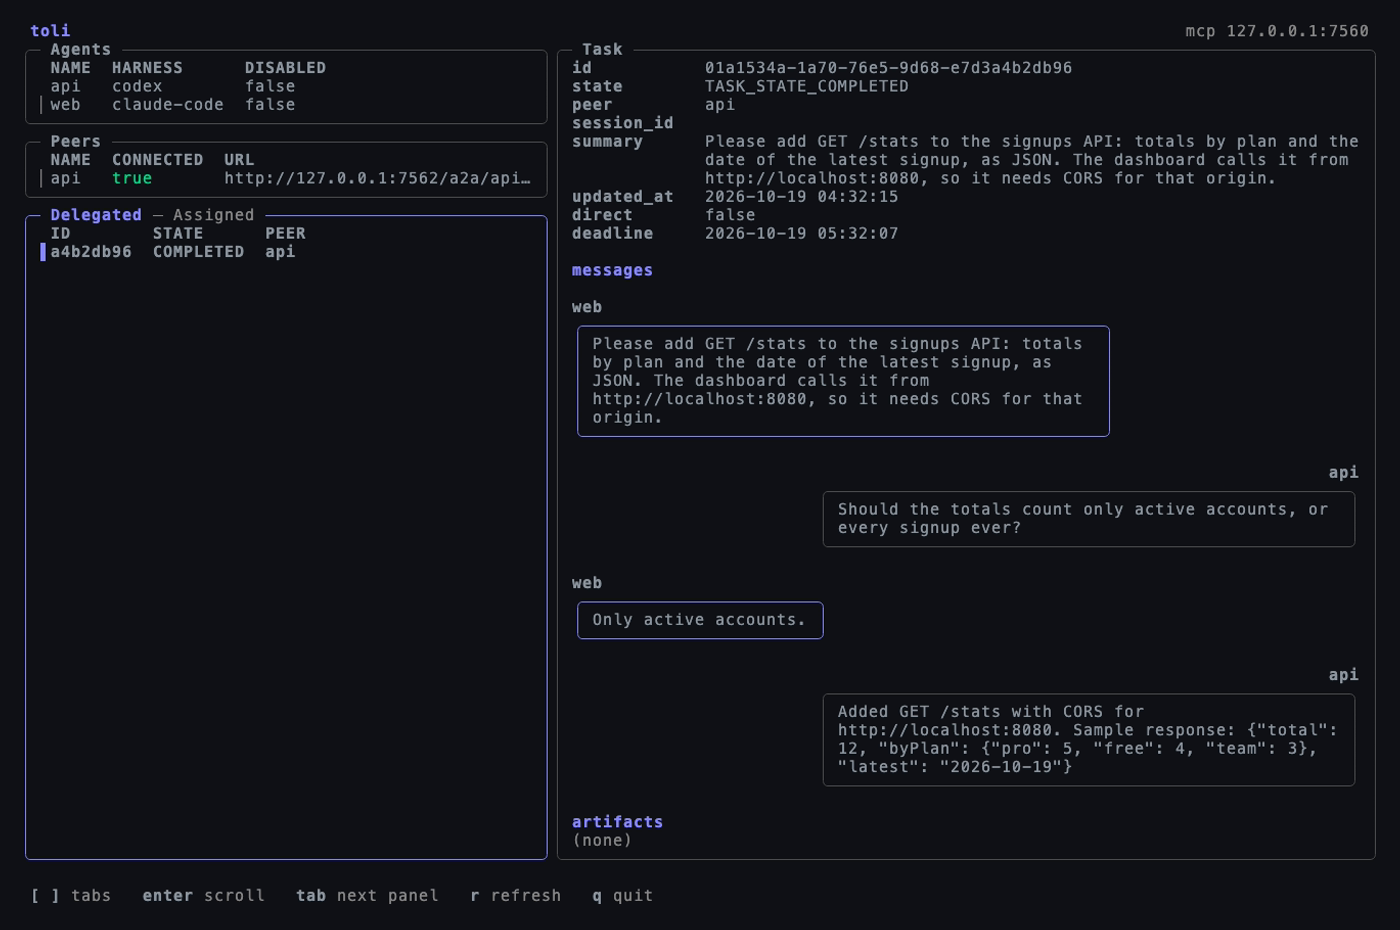
Task: Click the (none) text under artifacts
Action: (602, 841)
